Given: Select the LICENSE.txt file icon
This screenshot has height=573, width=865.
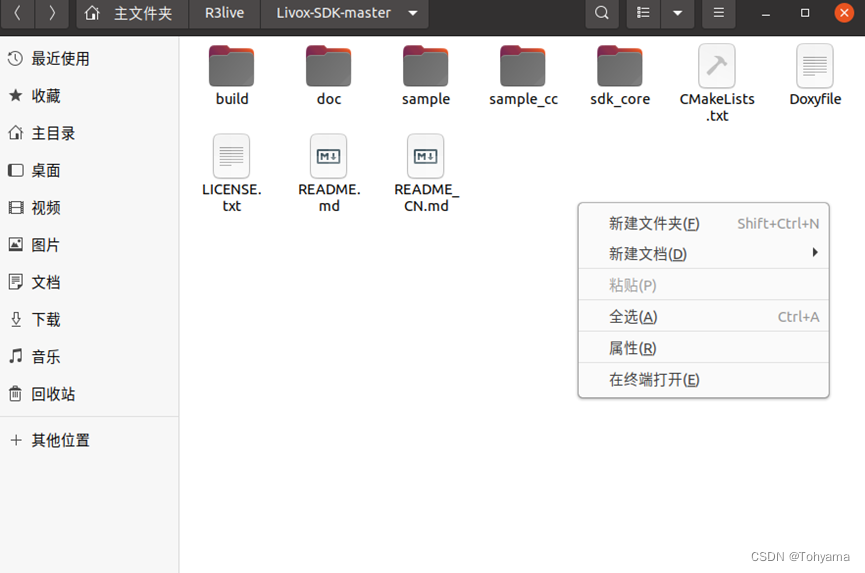Looking at the screenshot, I should coord(232,156).
